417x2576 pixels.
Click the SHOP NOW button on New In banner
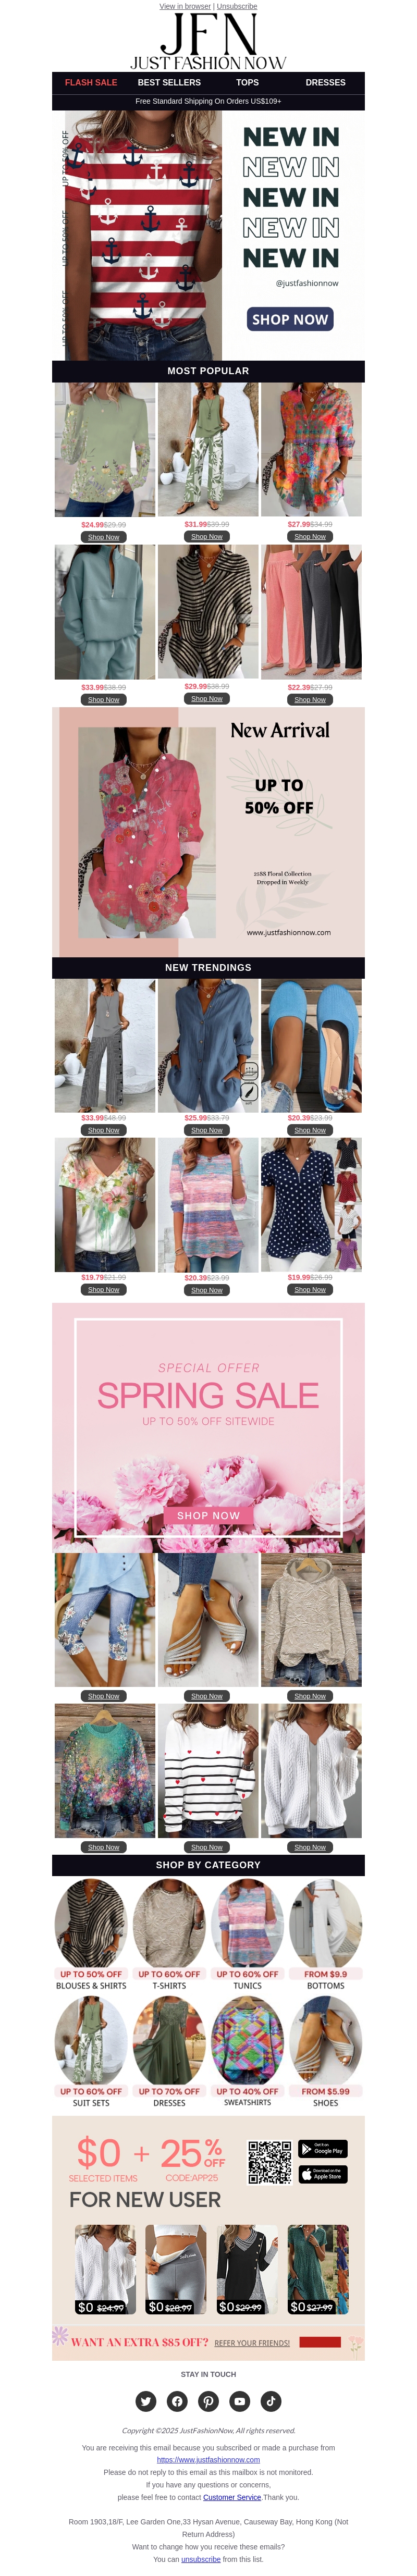click(x=290, y=319)
